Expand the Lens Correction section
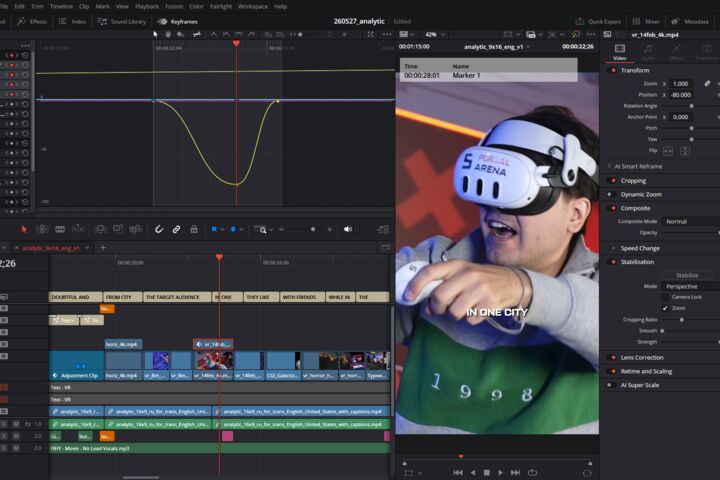This screenshot has height=480, width=720. click(641, 357)
